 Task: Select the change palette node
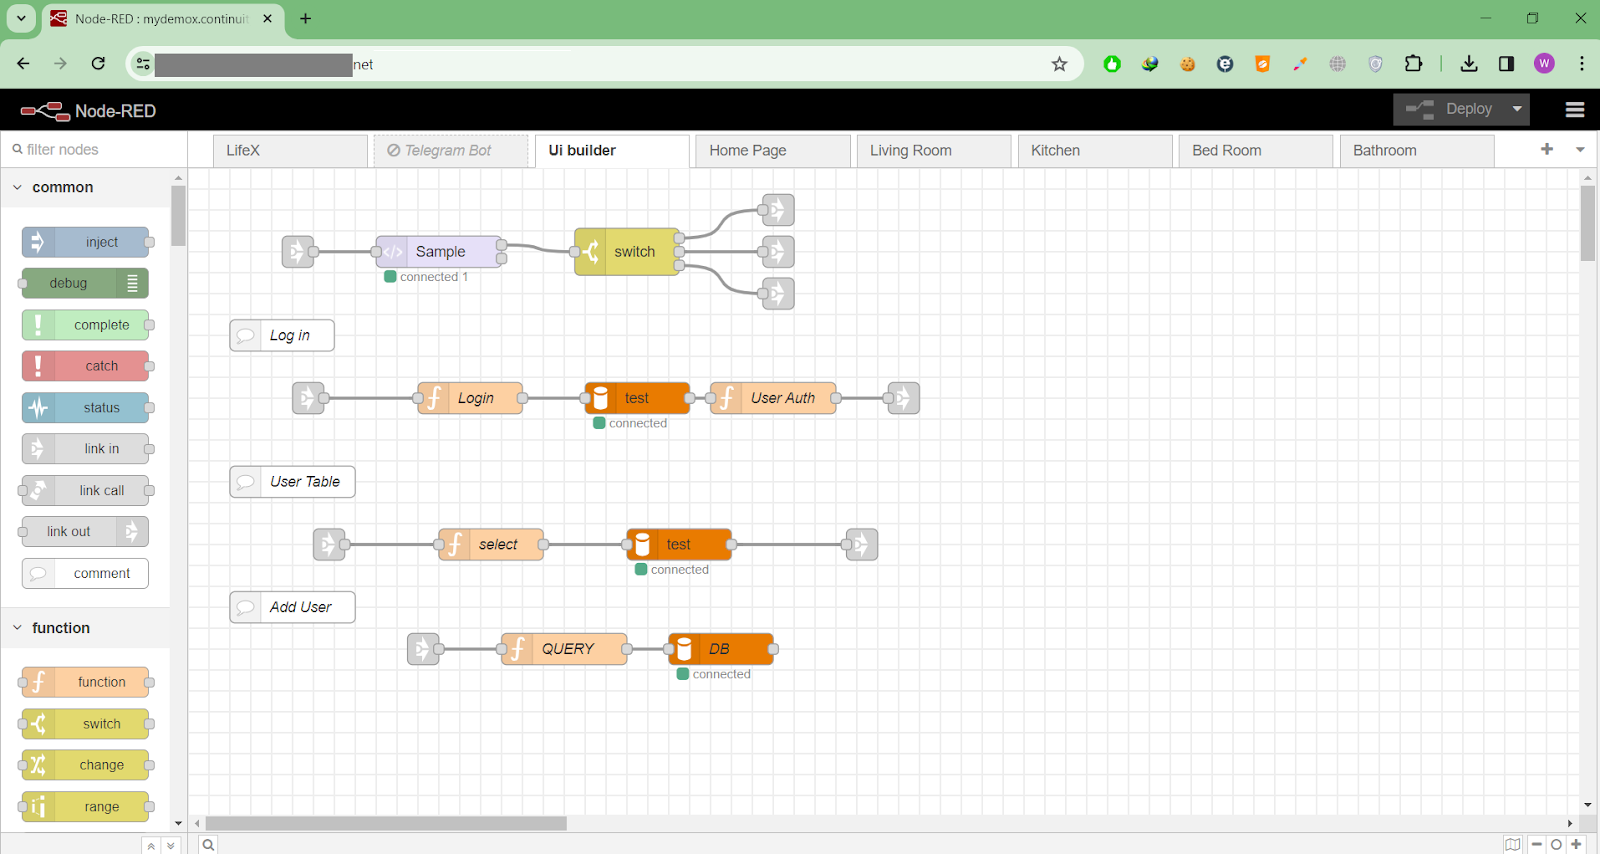(85, 765)
